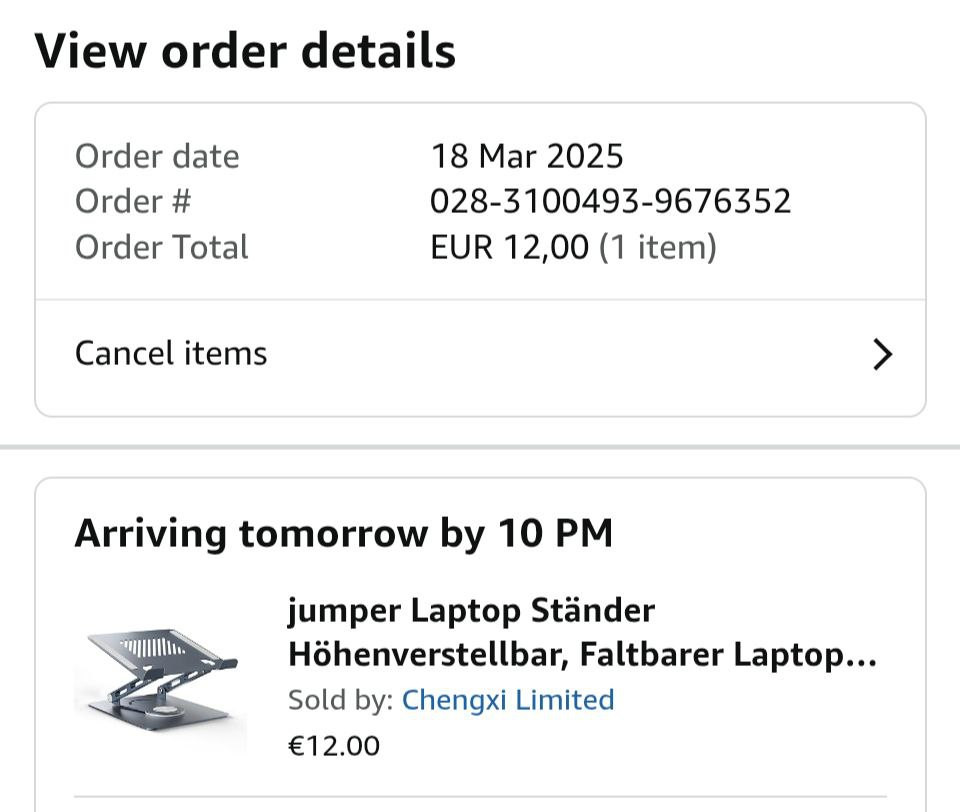Click the gray separator between the cards
960x812 pixels.
point(480,448)
